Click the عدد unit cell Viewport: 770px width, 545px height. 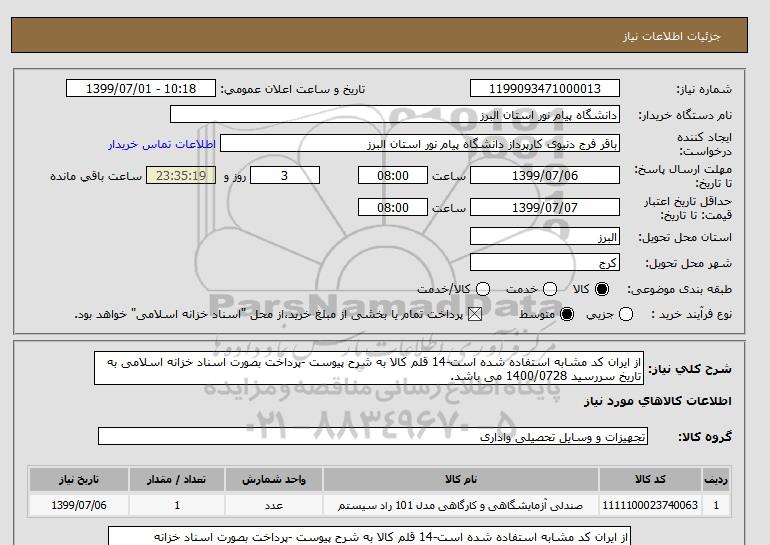(274, 505)
